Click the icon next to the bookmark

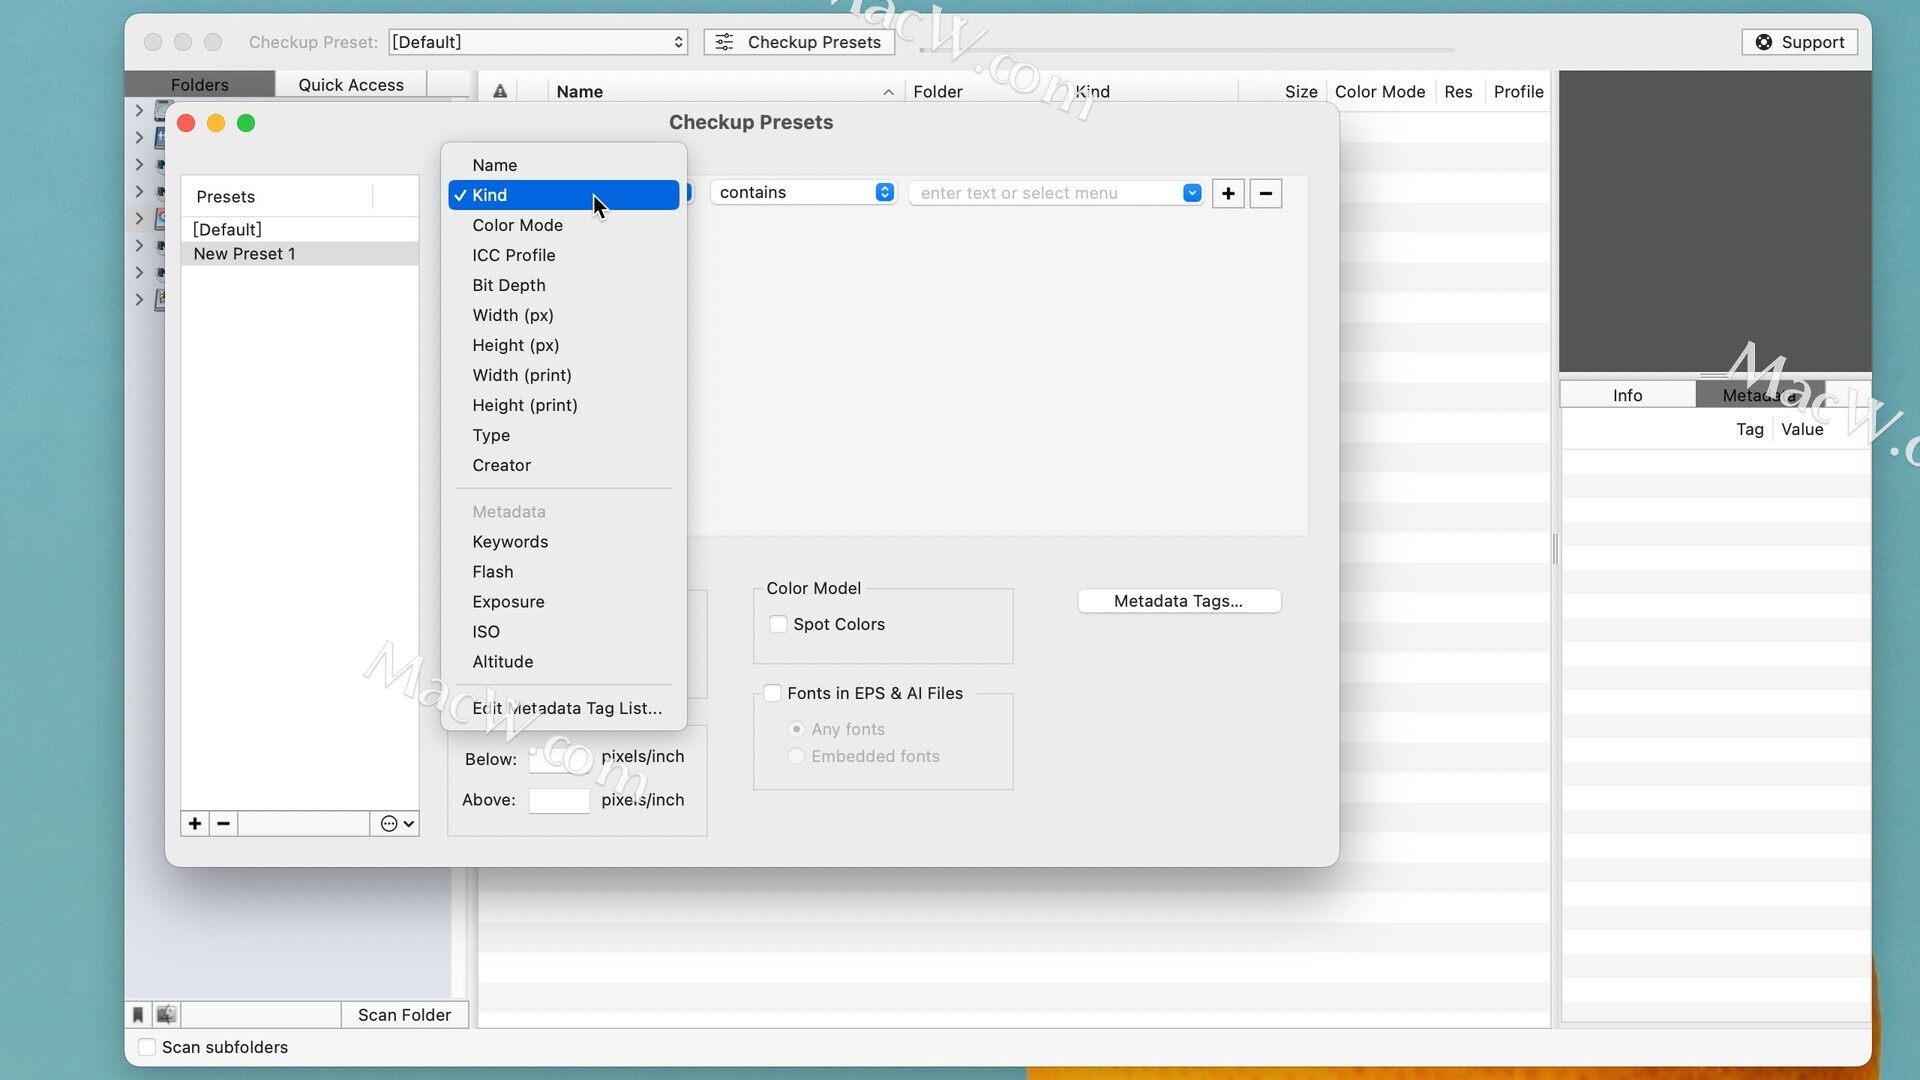pyautogui.click(x=167, y=1015)
